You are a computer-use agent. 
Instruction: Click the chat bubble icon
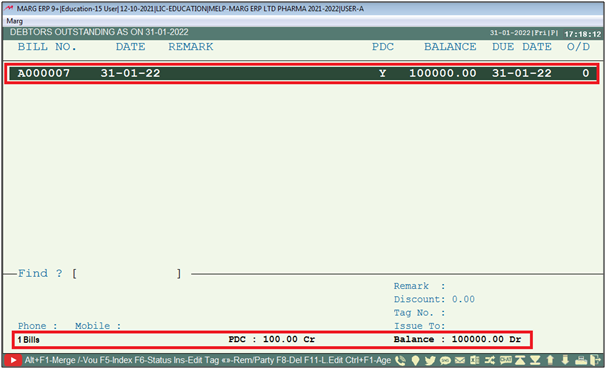505,360
